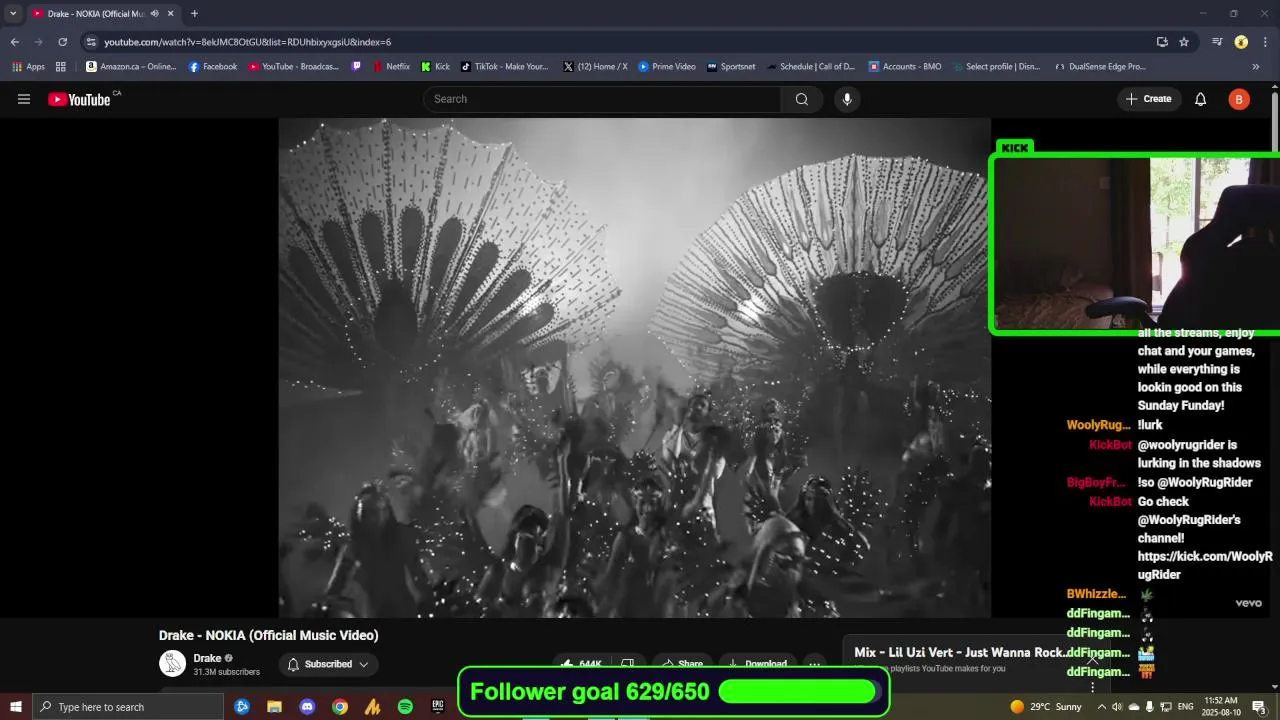View site information icon in address bar
The height and width of the screenshot is (720, 1280).
coord(91,42)
